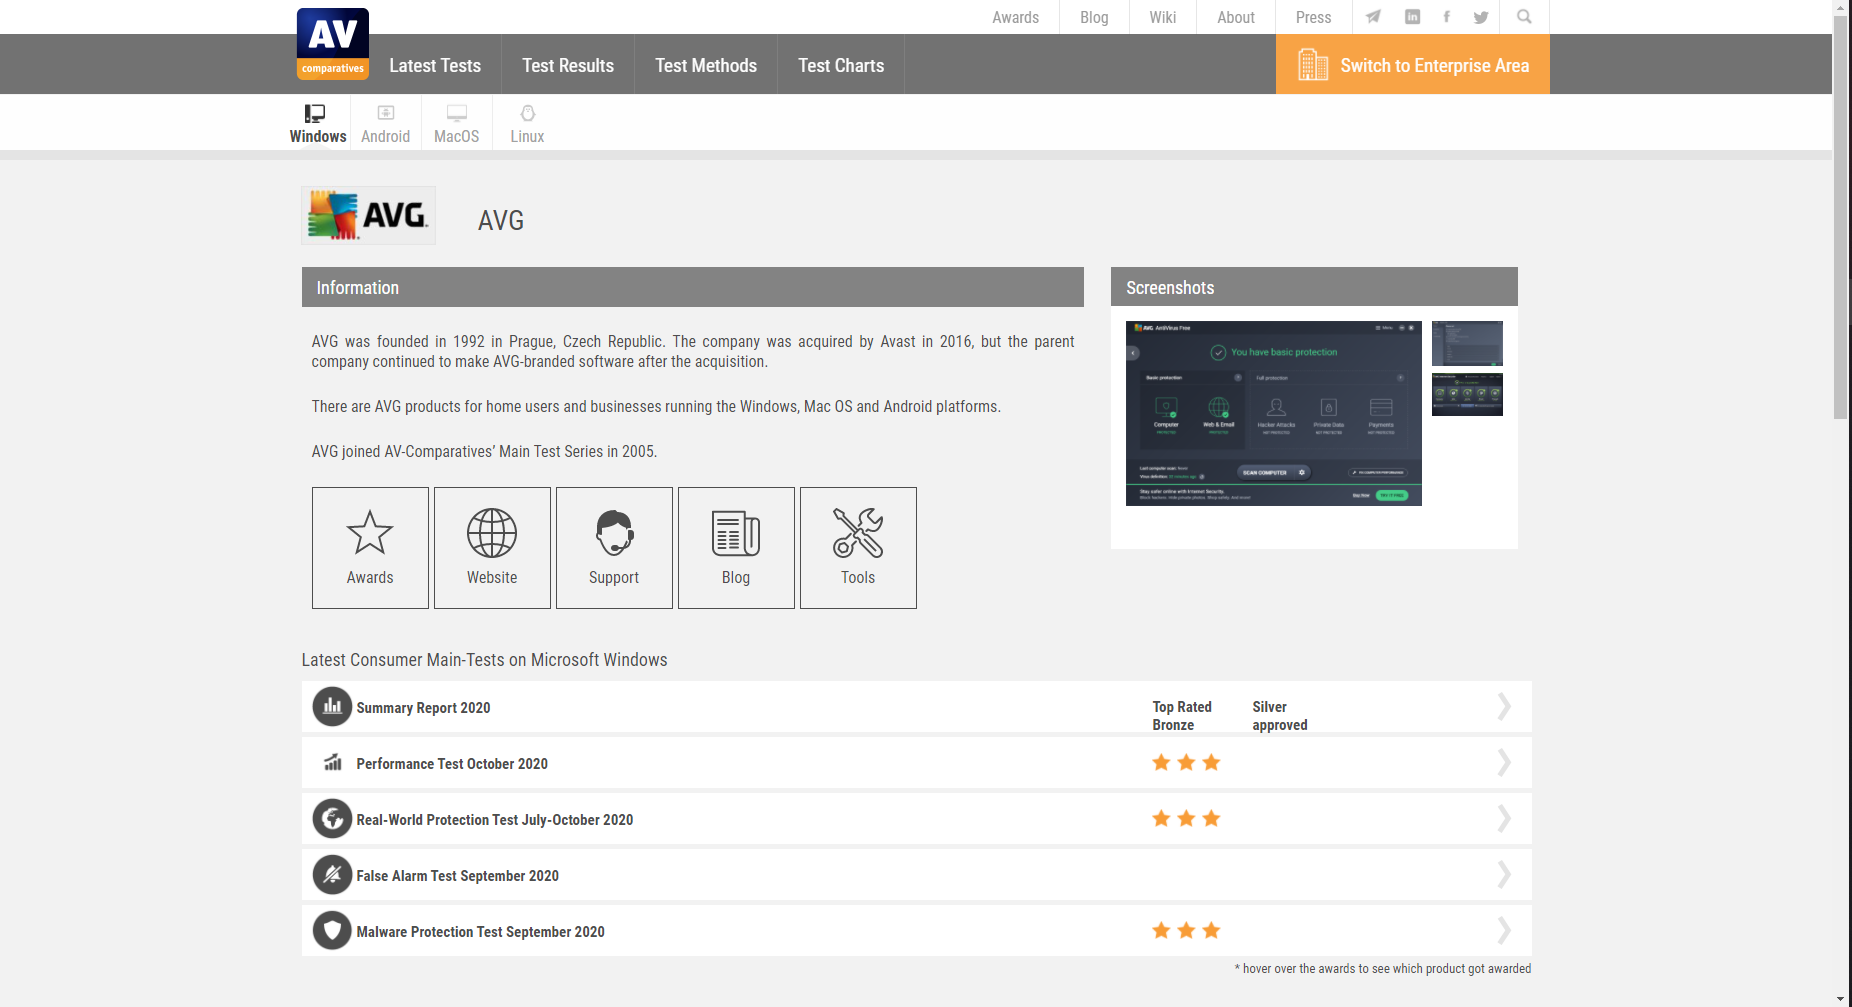The width and height of the screenshot is (1852, 1007).
Task: Select the Linux platform icon
Action: click(528, 113)
